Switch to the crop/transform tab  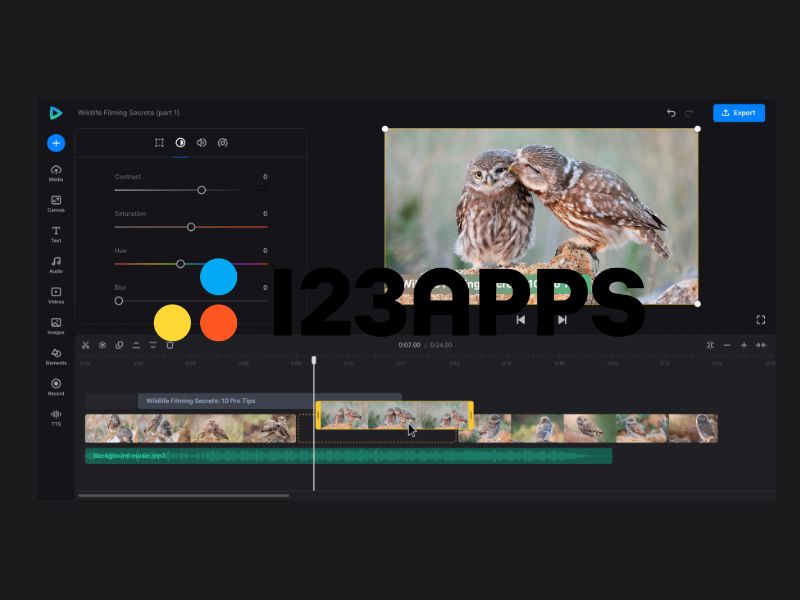coord(159,143)
